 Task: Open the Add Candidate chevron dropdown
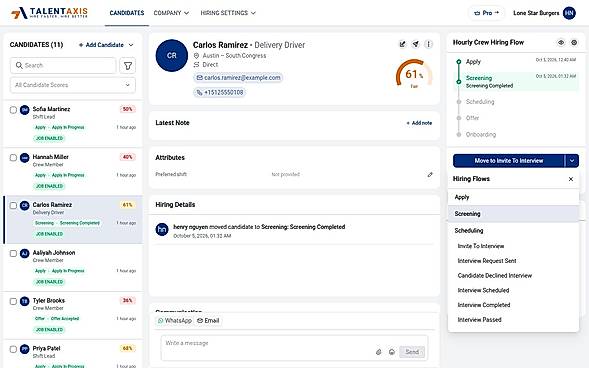click(131, 45)
